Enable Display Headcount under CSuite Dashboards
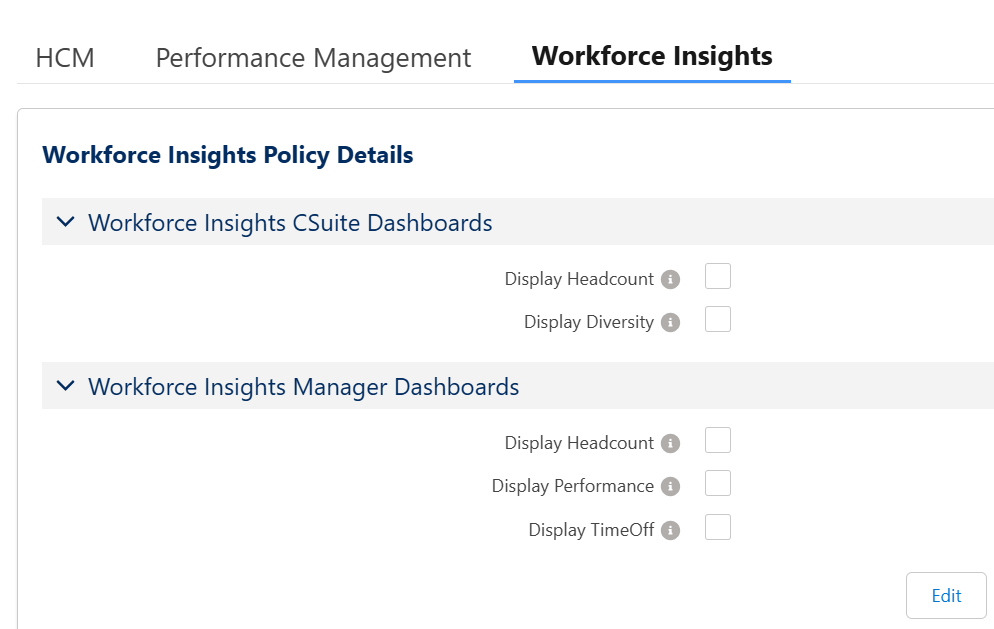Screen dimensions: 994x629 click(718, 277)
